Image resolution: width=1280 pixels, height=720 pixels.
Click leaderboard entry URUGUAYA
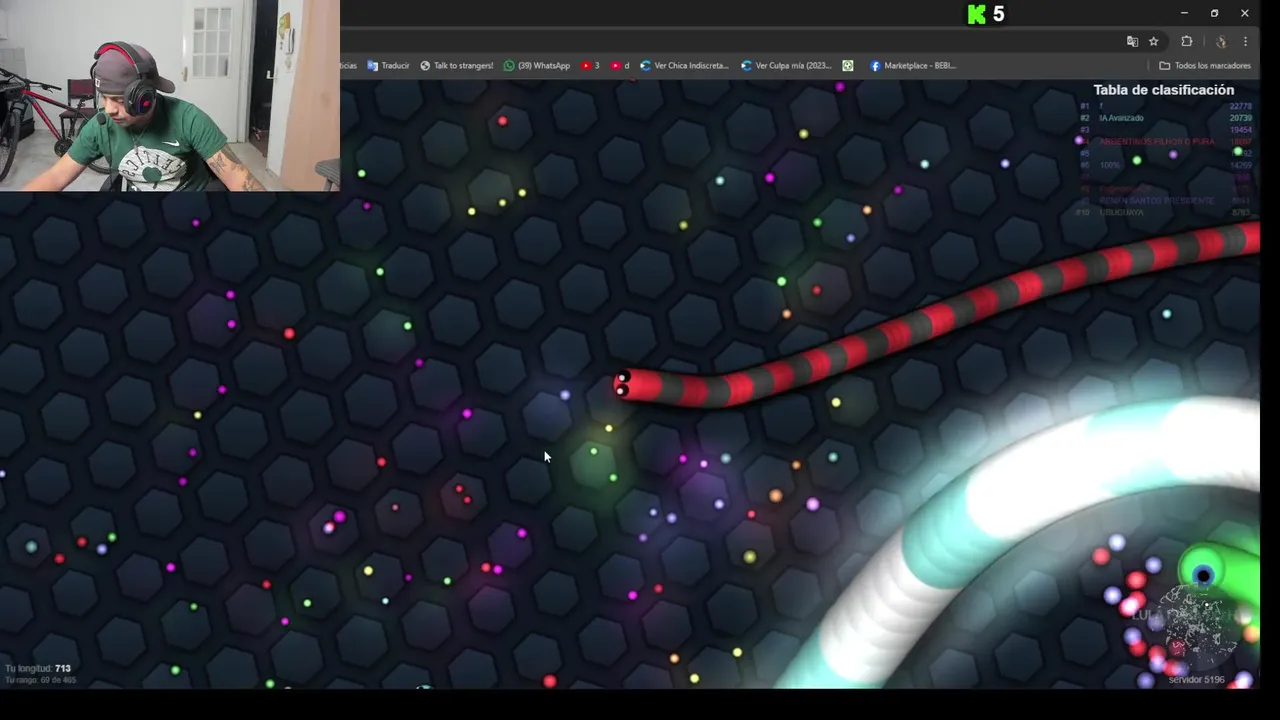[1121, 212]
